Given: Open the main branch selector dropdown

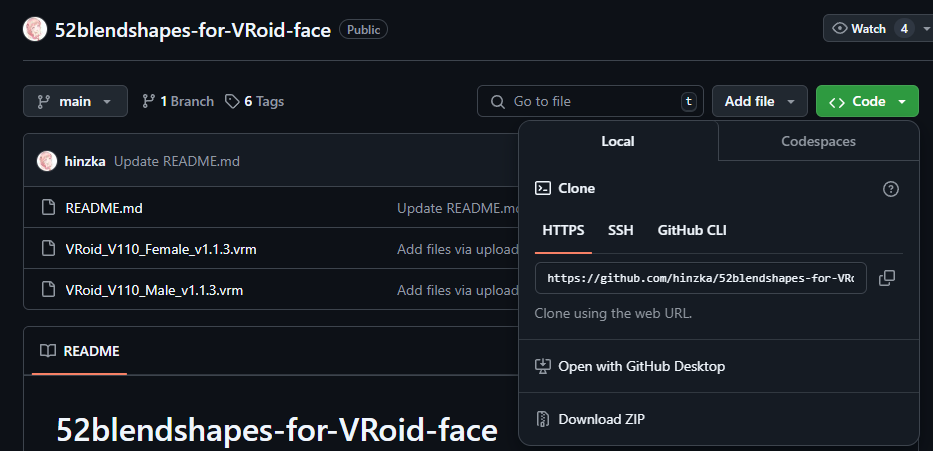Looking at the screenshot, I should click(76, 101).
